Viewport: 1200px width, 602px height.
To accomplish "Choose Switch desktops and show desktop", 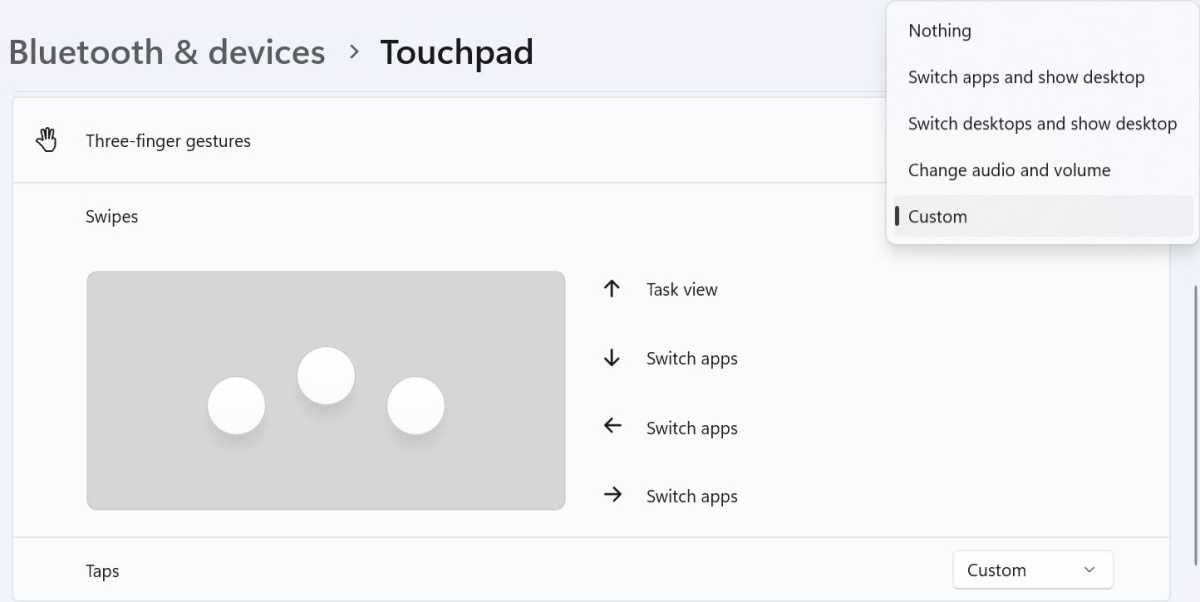I will click(x=1041, y=124).
